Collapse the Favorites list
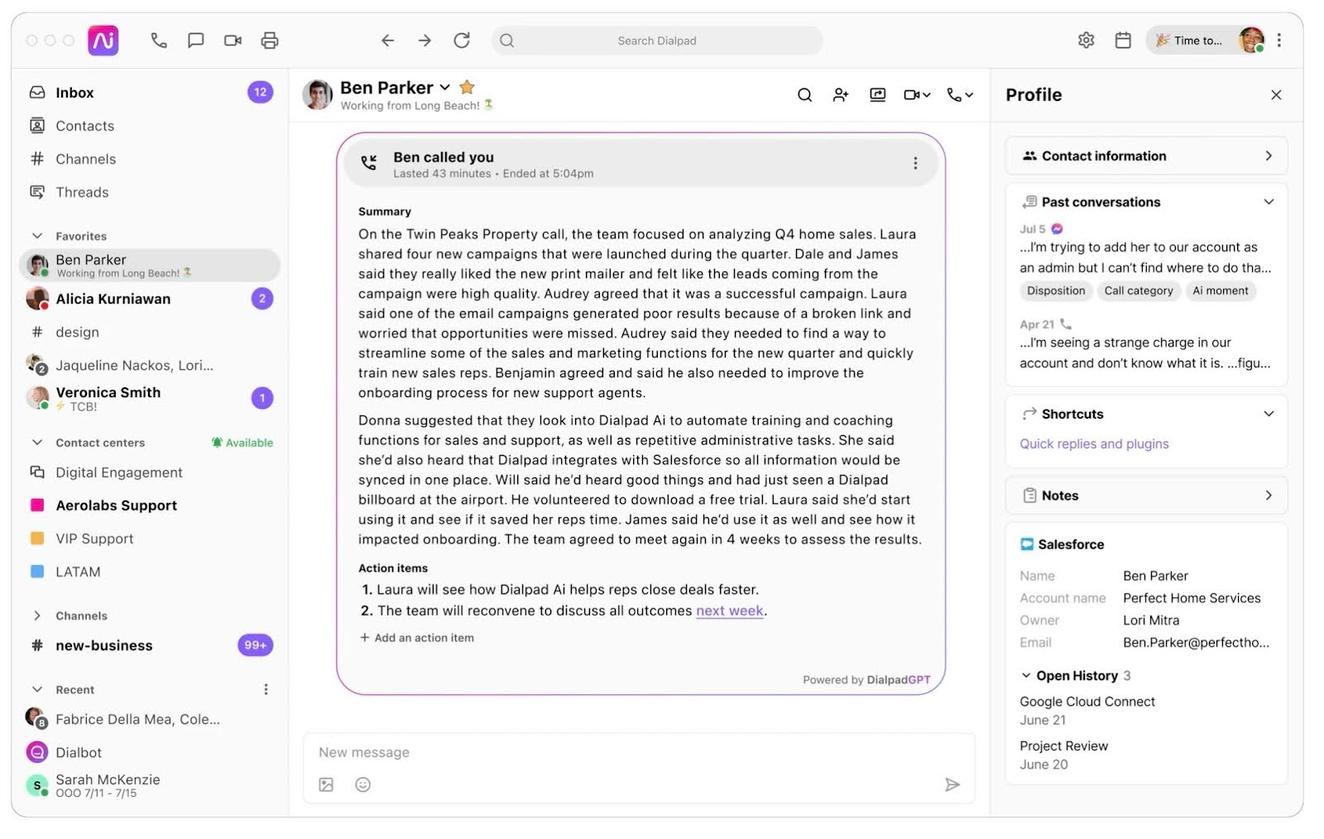The image size is (1324, 839). 37,236
